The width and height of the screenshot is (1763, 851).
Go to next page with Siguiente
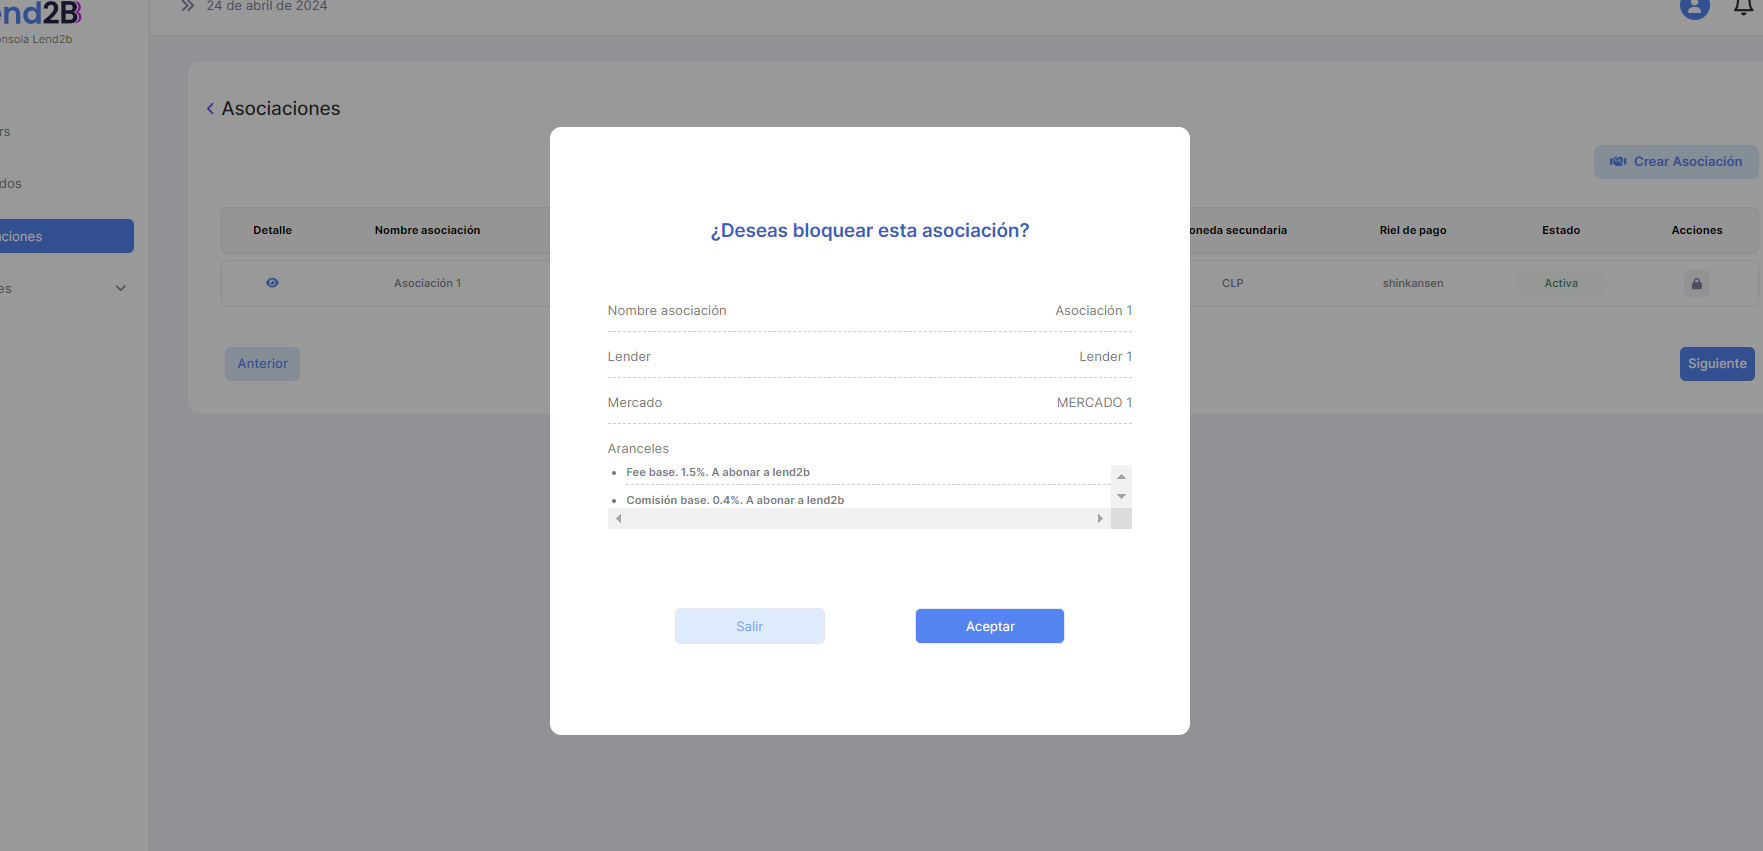(1716, 364)
